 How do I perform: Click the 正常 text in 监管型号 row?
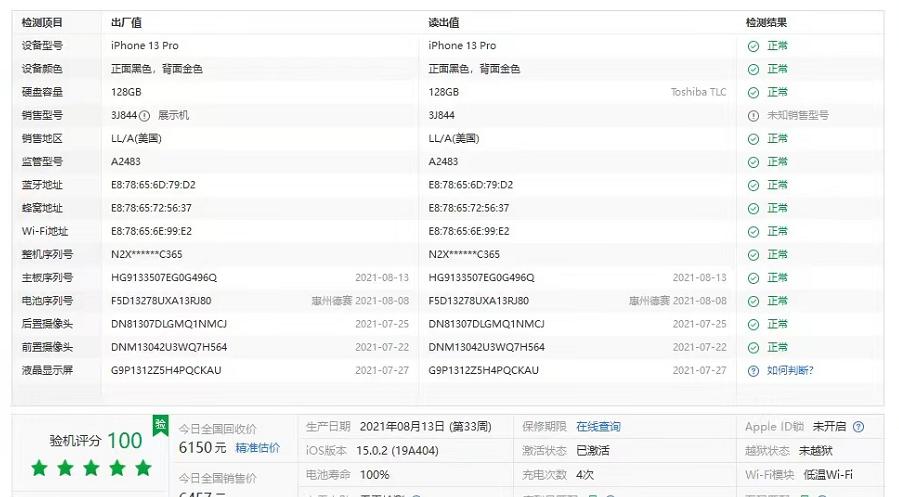[x=777, y=162]
